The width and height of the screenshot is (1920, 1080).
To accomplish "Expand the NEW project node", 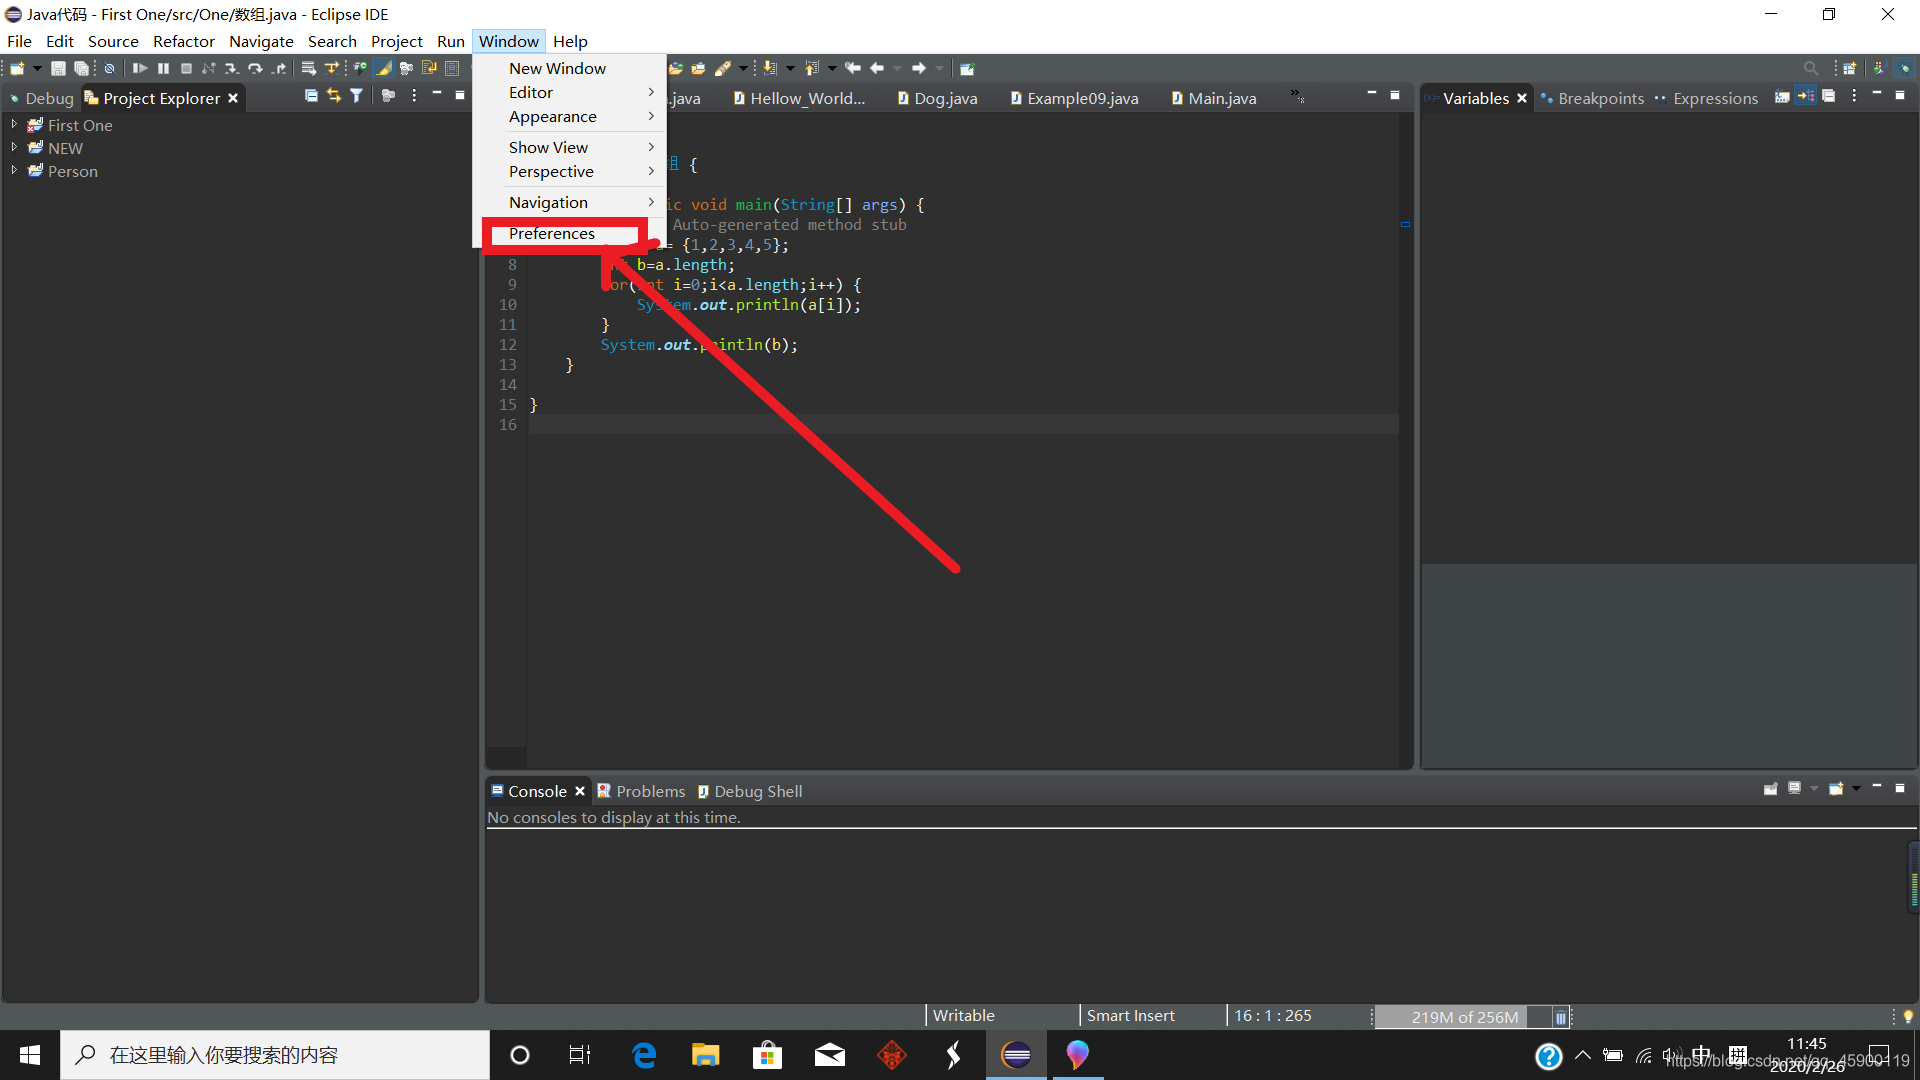I will click(x=14, y=147).
